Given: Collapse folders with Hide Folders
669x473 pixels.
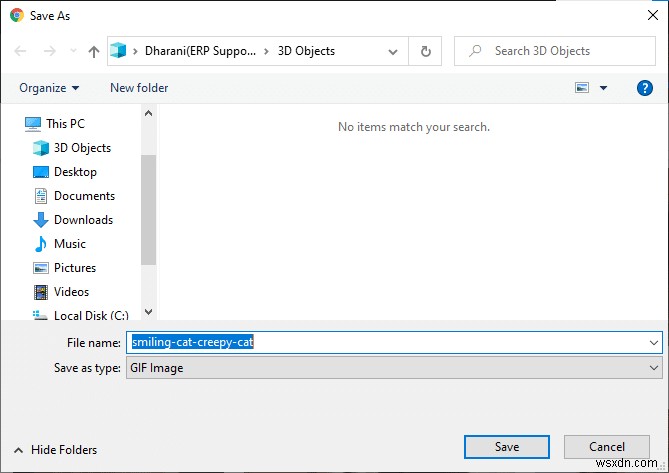Looking at the screenshot, I should pyautogui.click(x=55, y=450).
